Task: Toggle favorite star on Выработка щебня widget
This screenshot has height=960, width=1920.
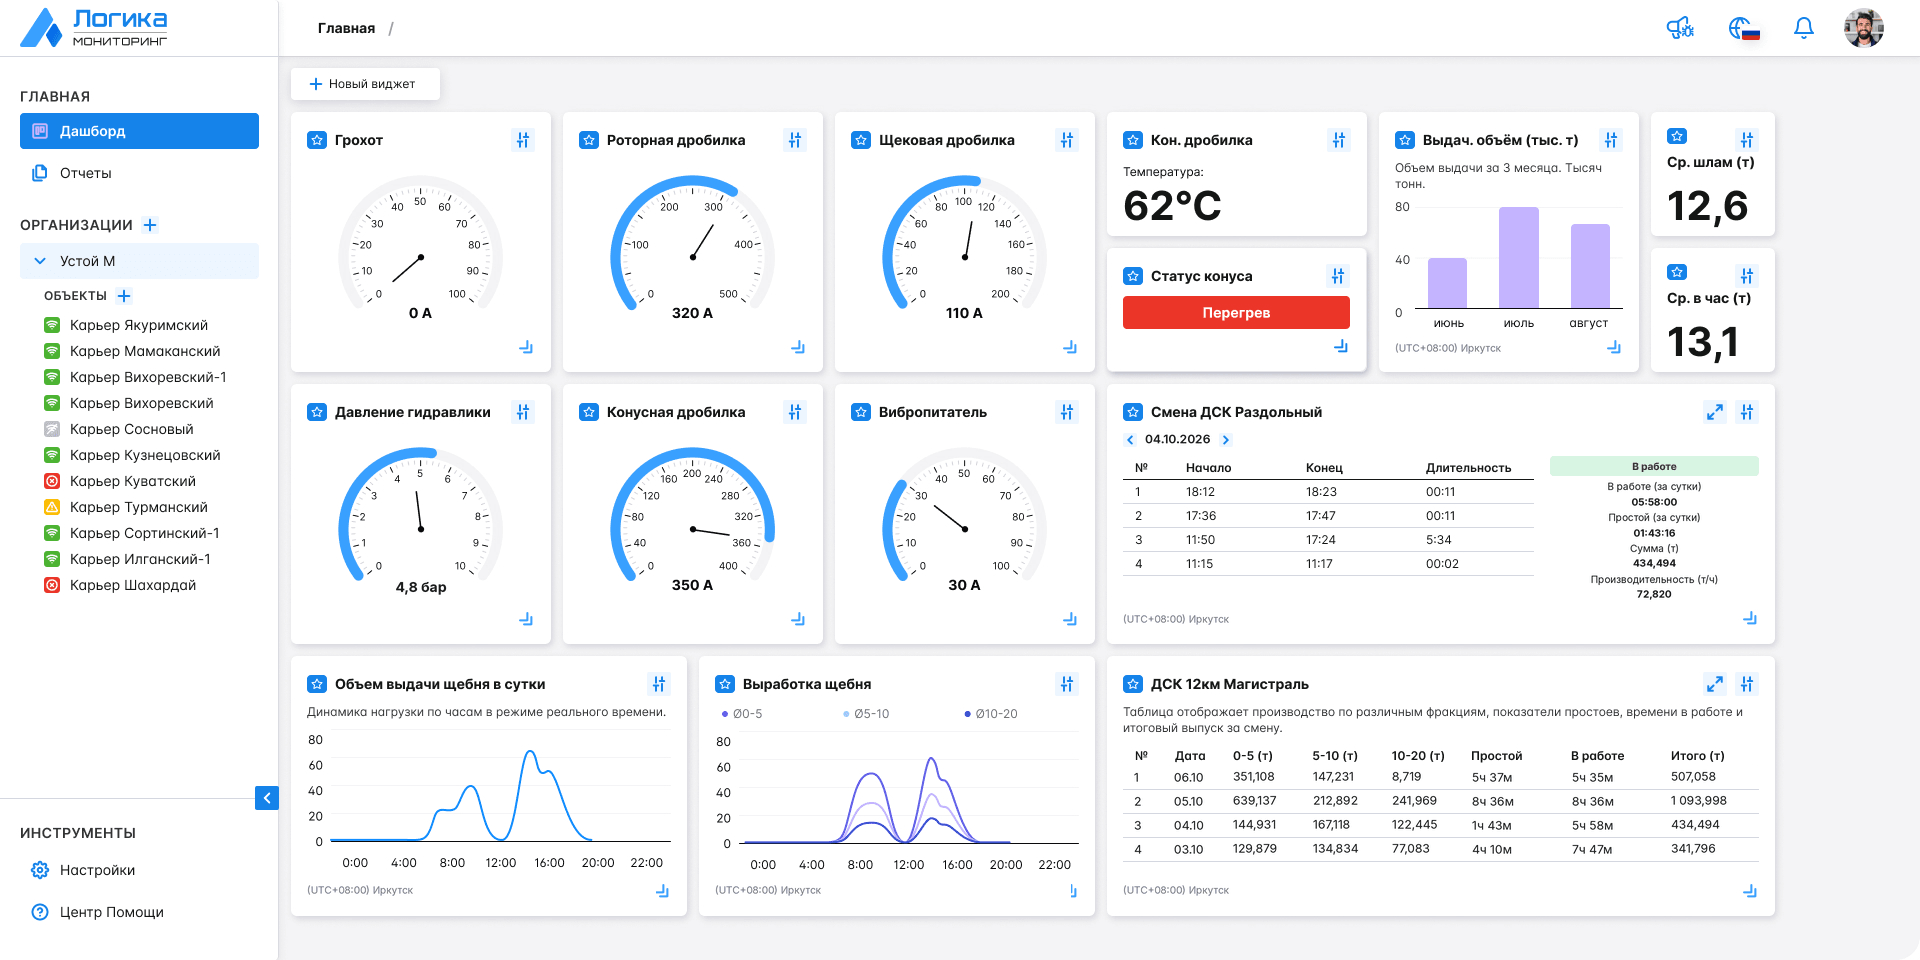Action: (x=725, y=684)
